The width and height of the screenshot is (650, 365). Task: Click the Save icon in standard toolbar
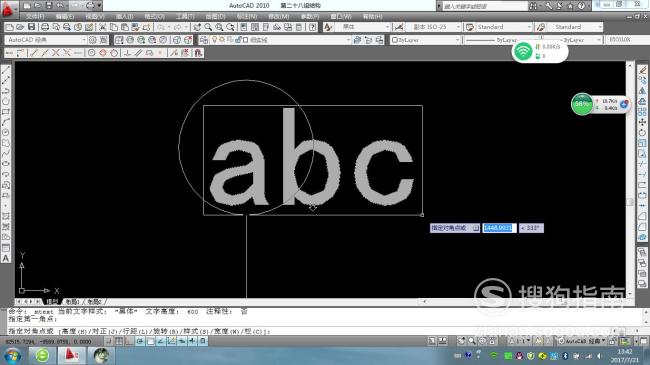tap(32, 27)
